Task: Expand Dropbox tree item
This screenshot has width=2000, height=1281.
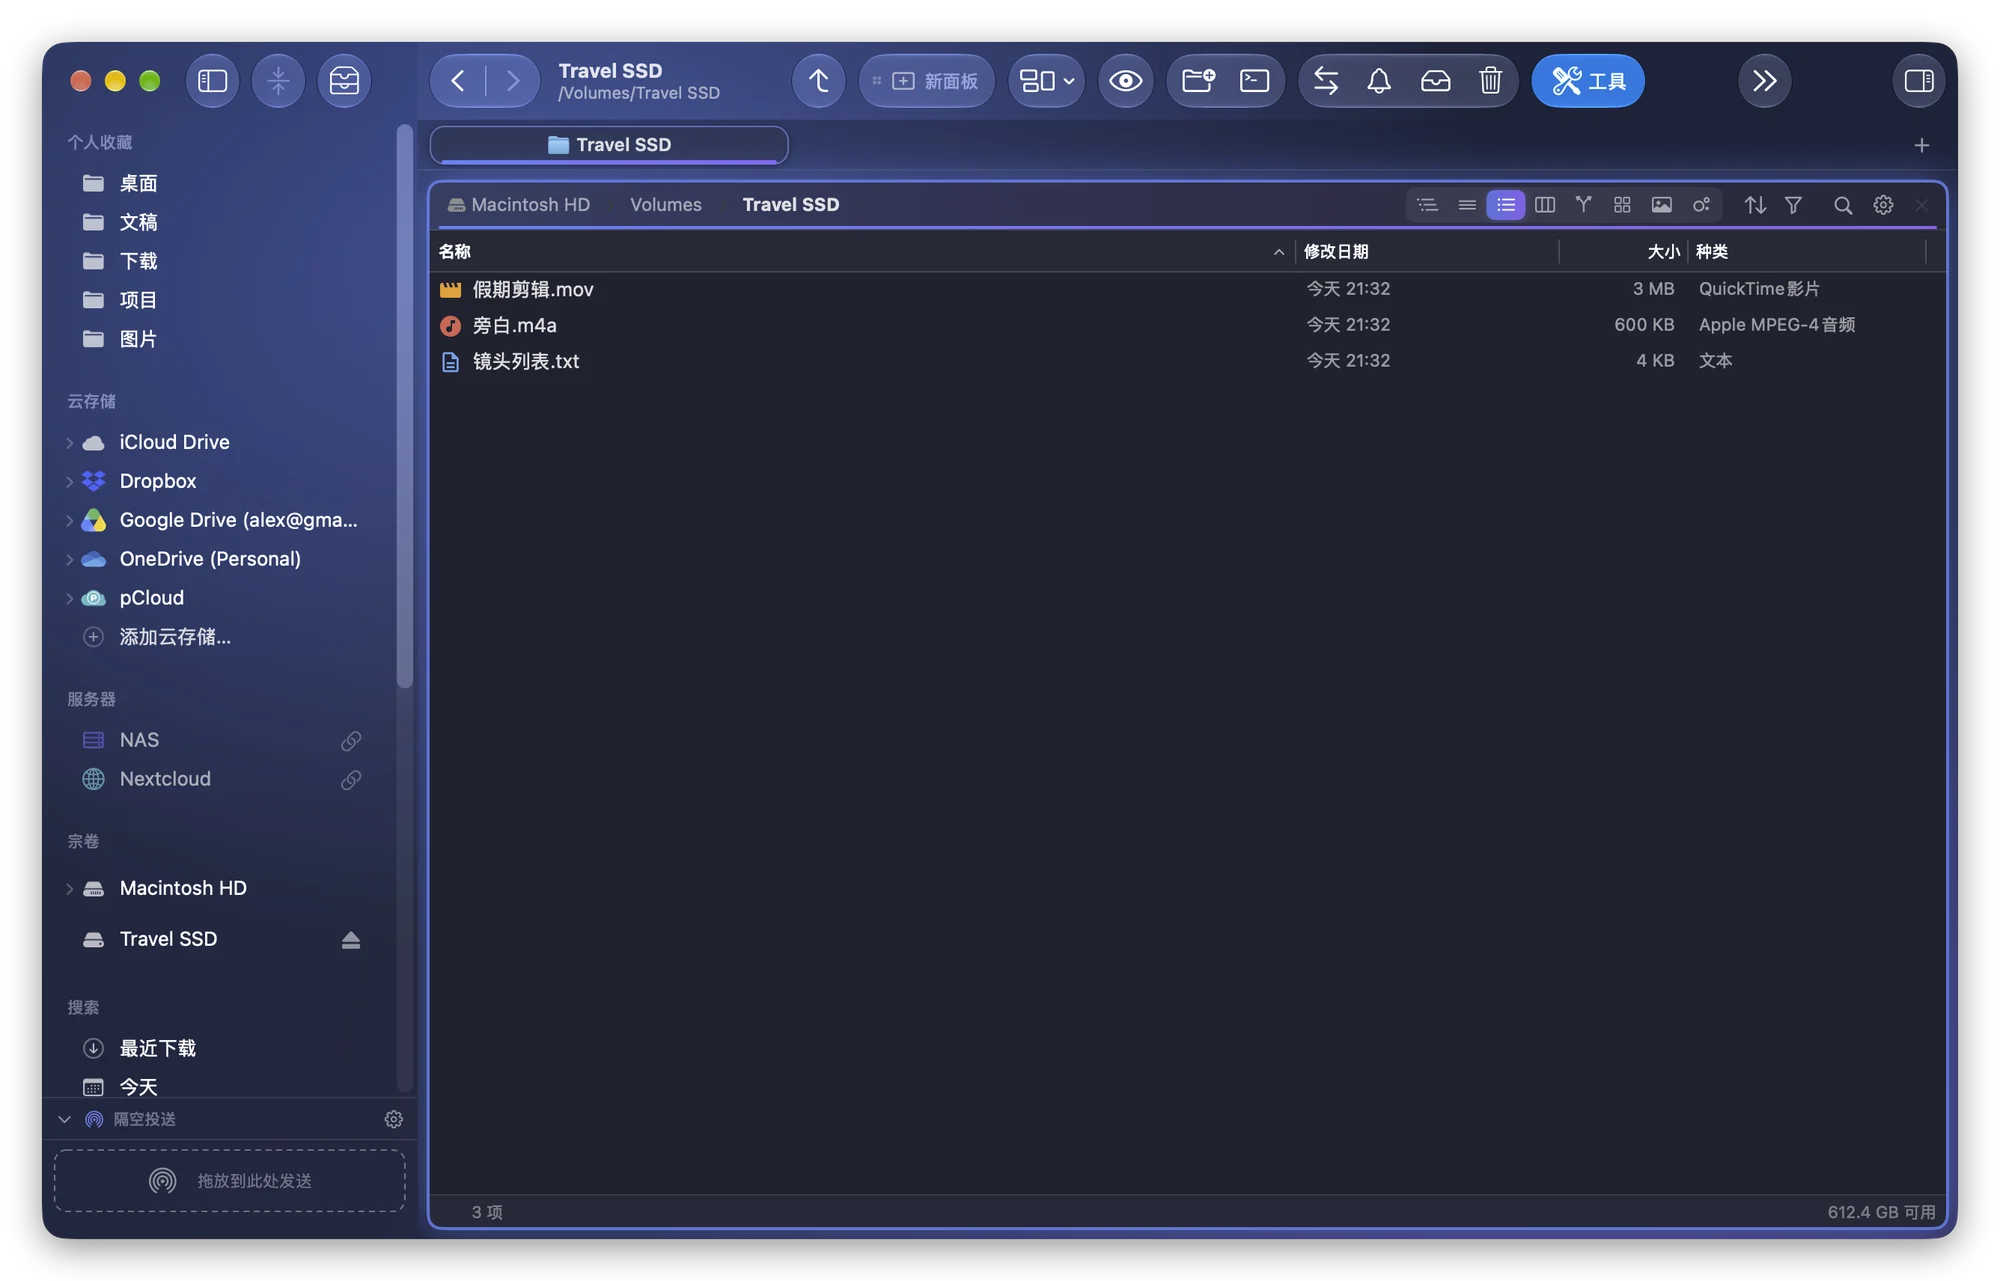Action: (69, 481)
